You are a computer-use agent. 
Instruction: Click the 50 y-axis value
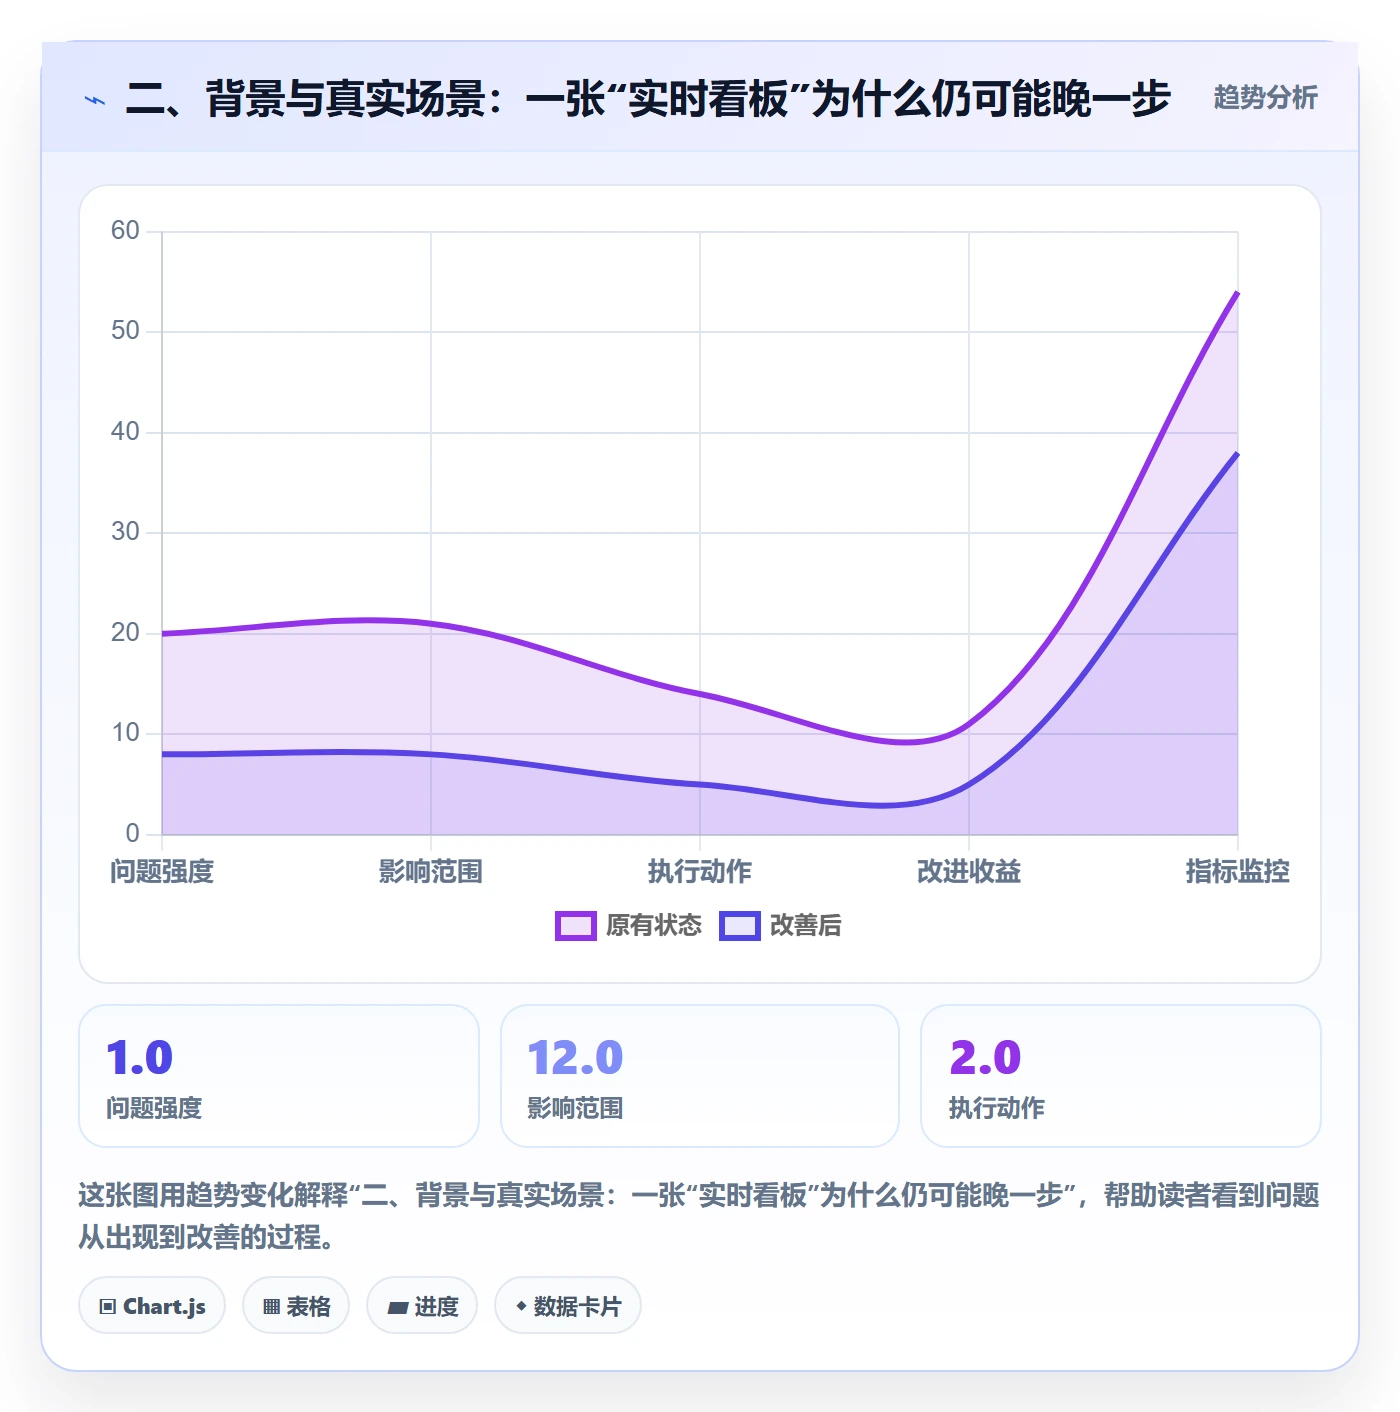click(x=125, y=331)
